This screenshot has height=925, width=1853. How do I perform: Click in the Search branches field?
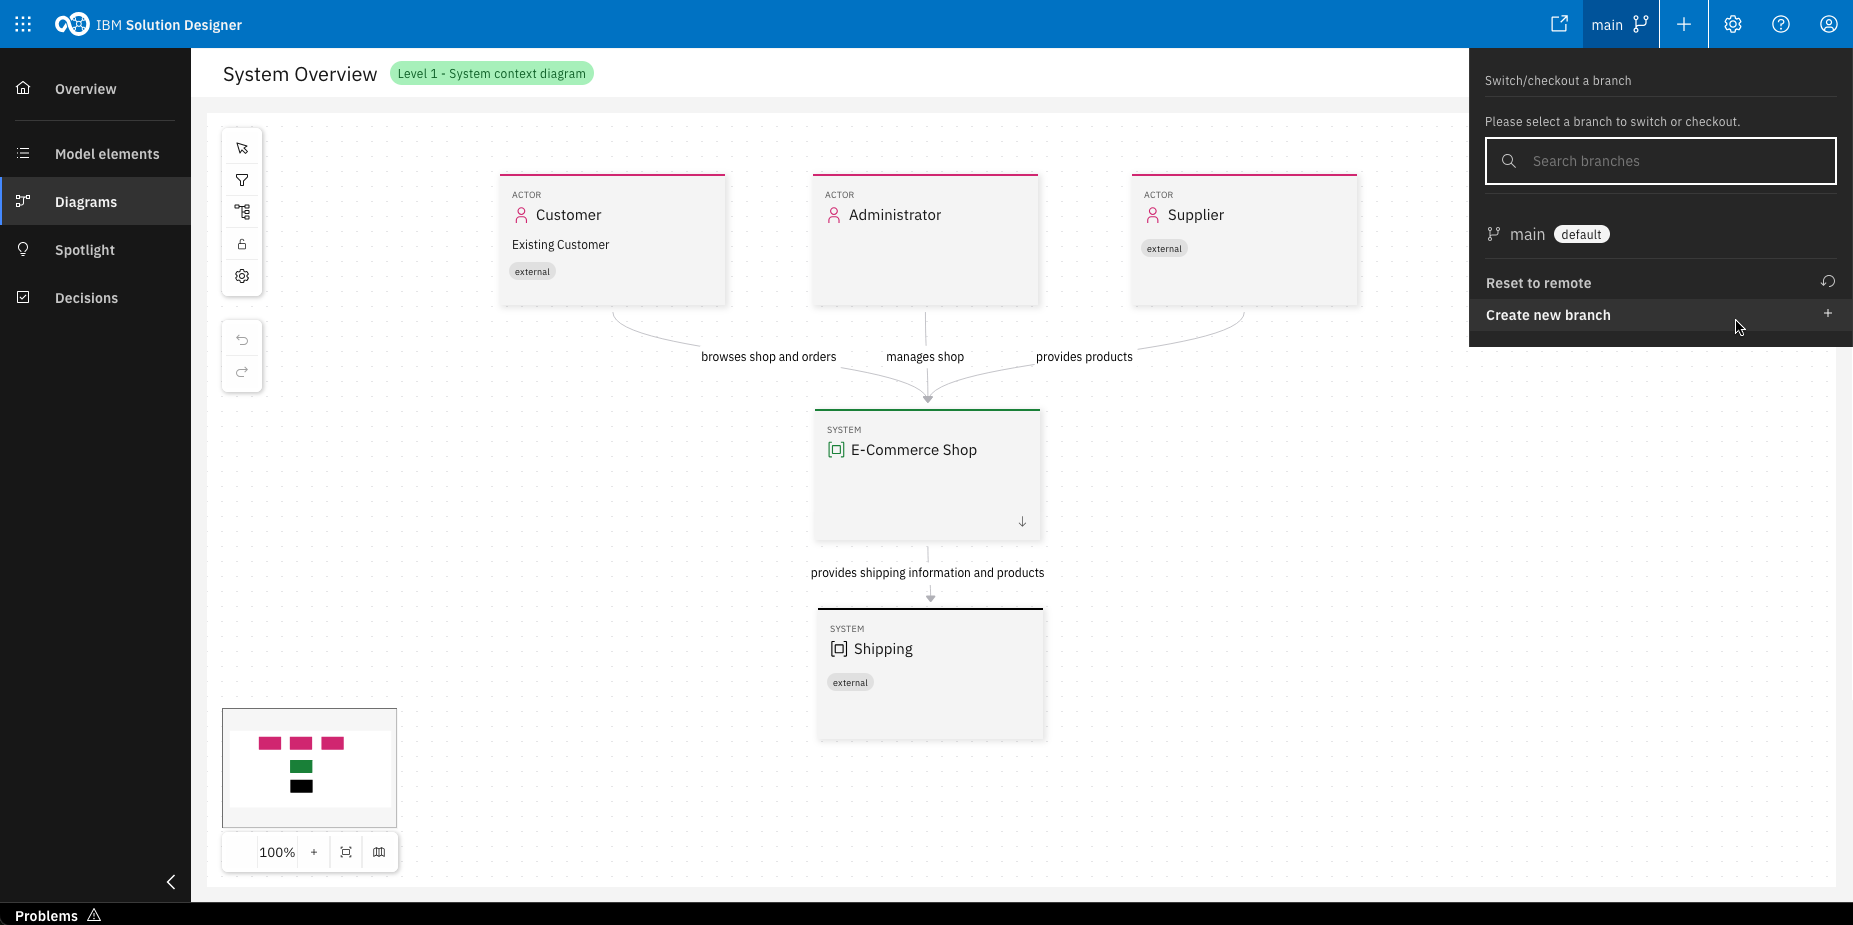point(1660,161)
